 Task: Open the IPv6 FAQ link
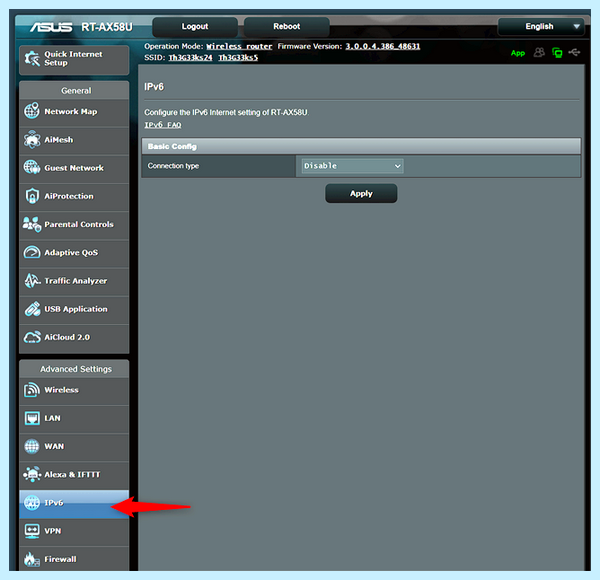click(x=163, y=125)
